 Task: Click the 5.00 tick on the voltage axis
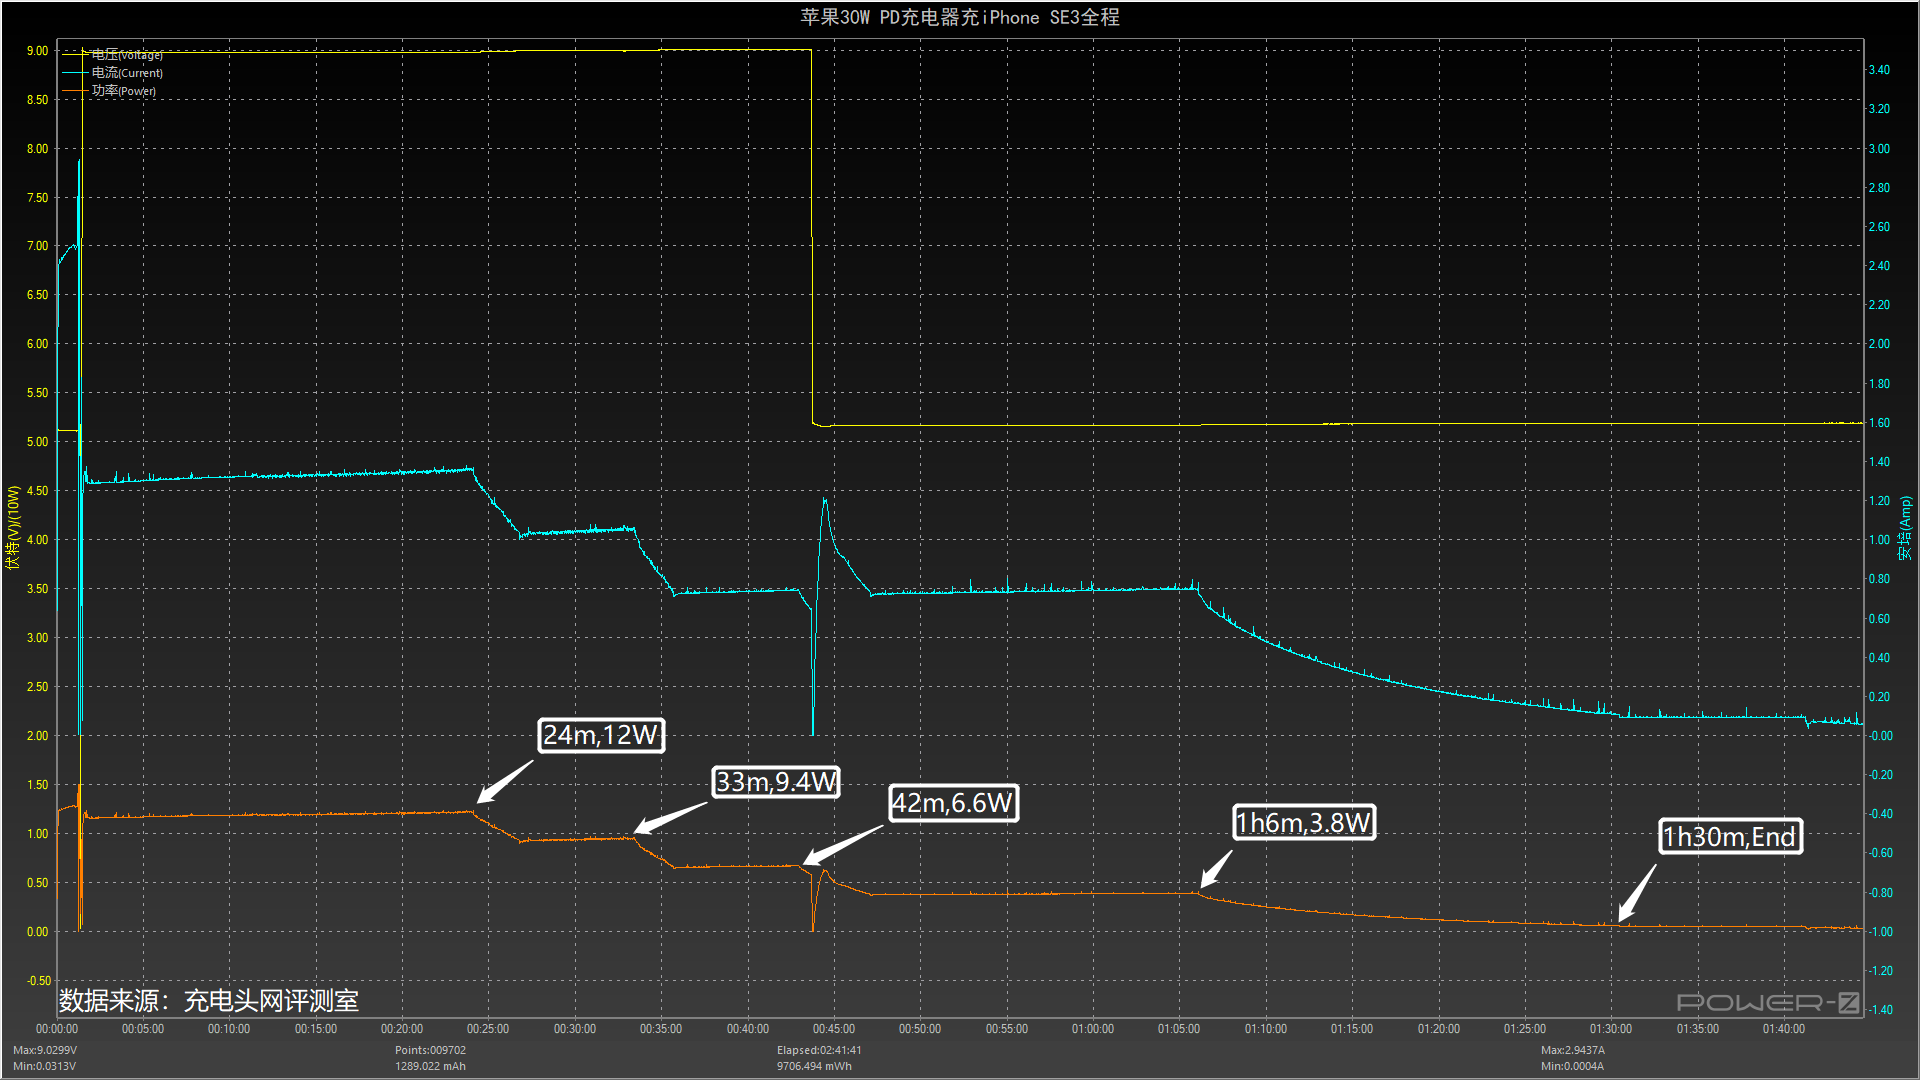37,442
